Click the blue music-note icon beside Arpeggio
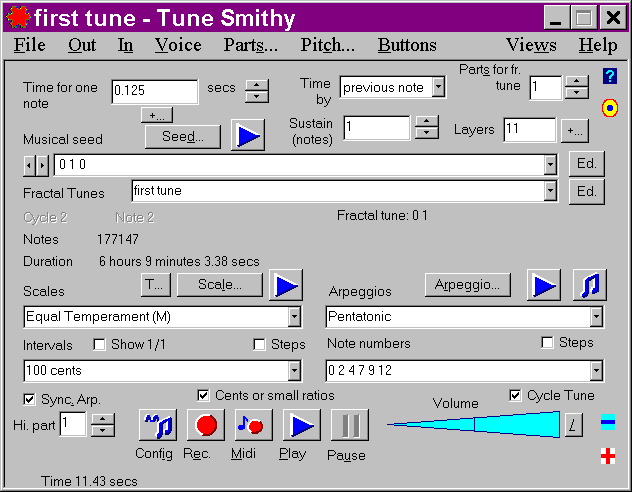632x492 pixels. (x=590, y=285)
